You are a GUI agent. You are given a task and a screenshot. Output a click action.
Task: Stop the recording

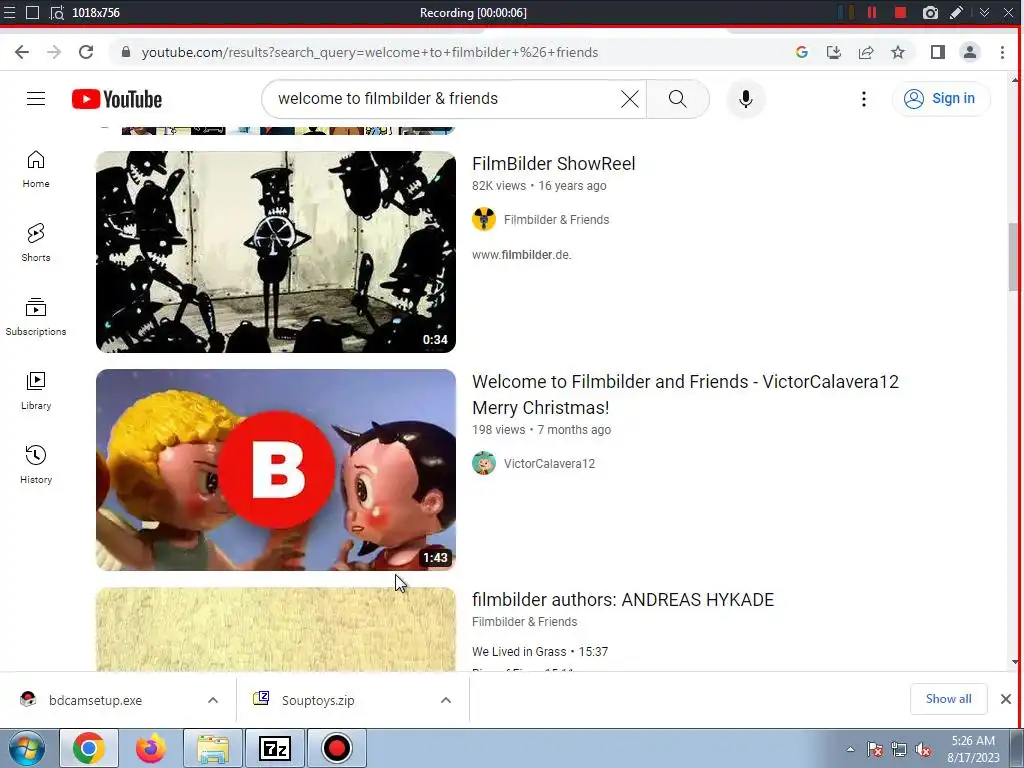coord(901,12)
